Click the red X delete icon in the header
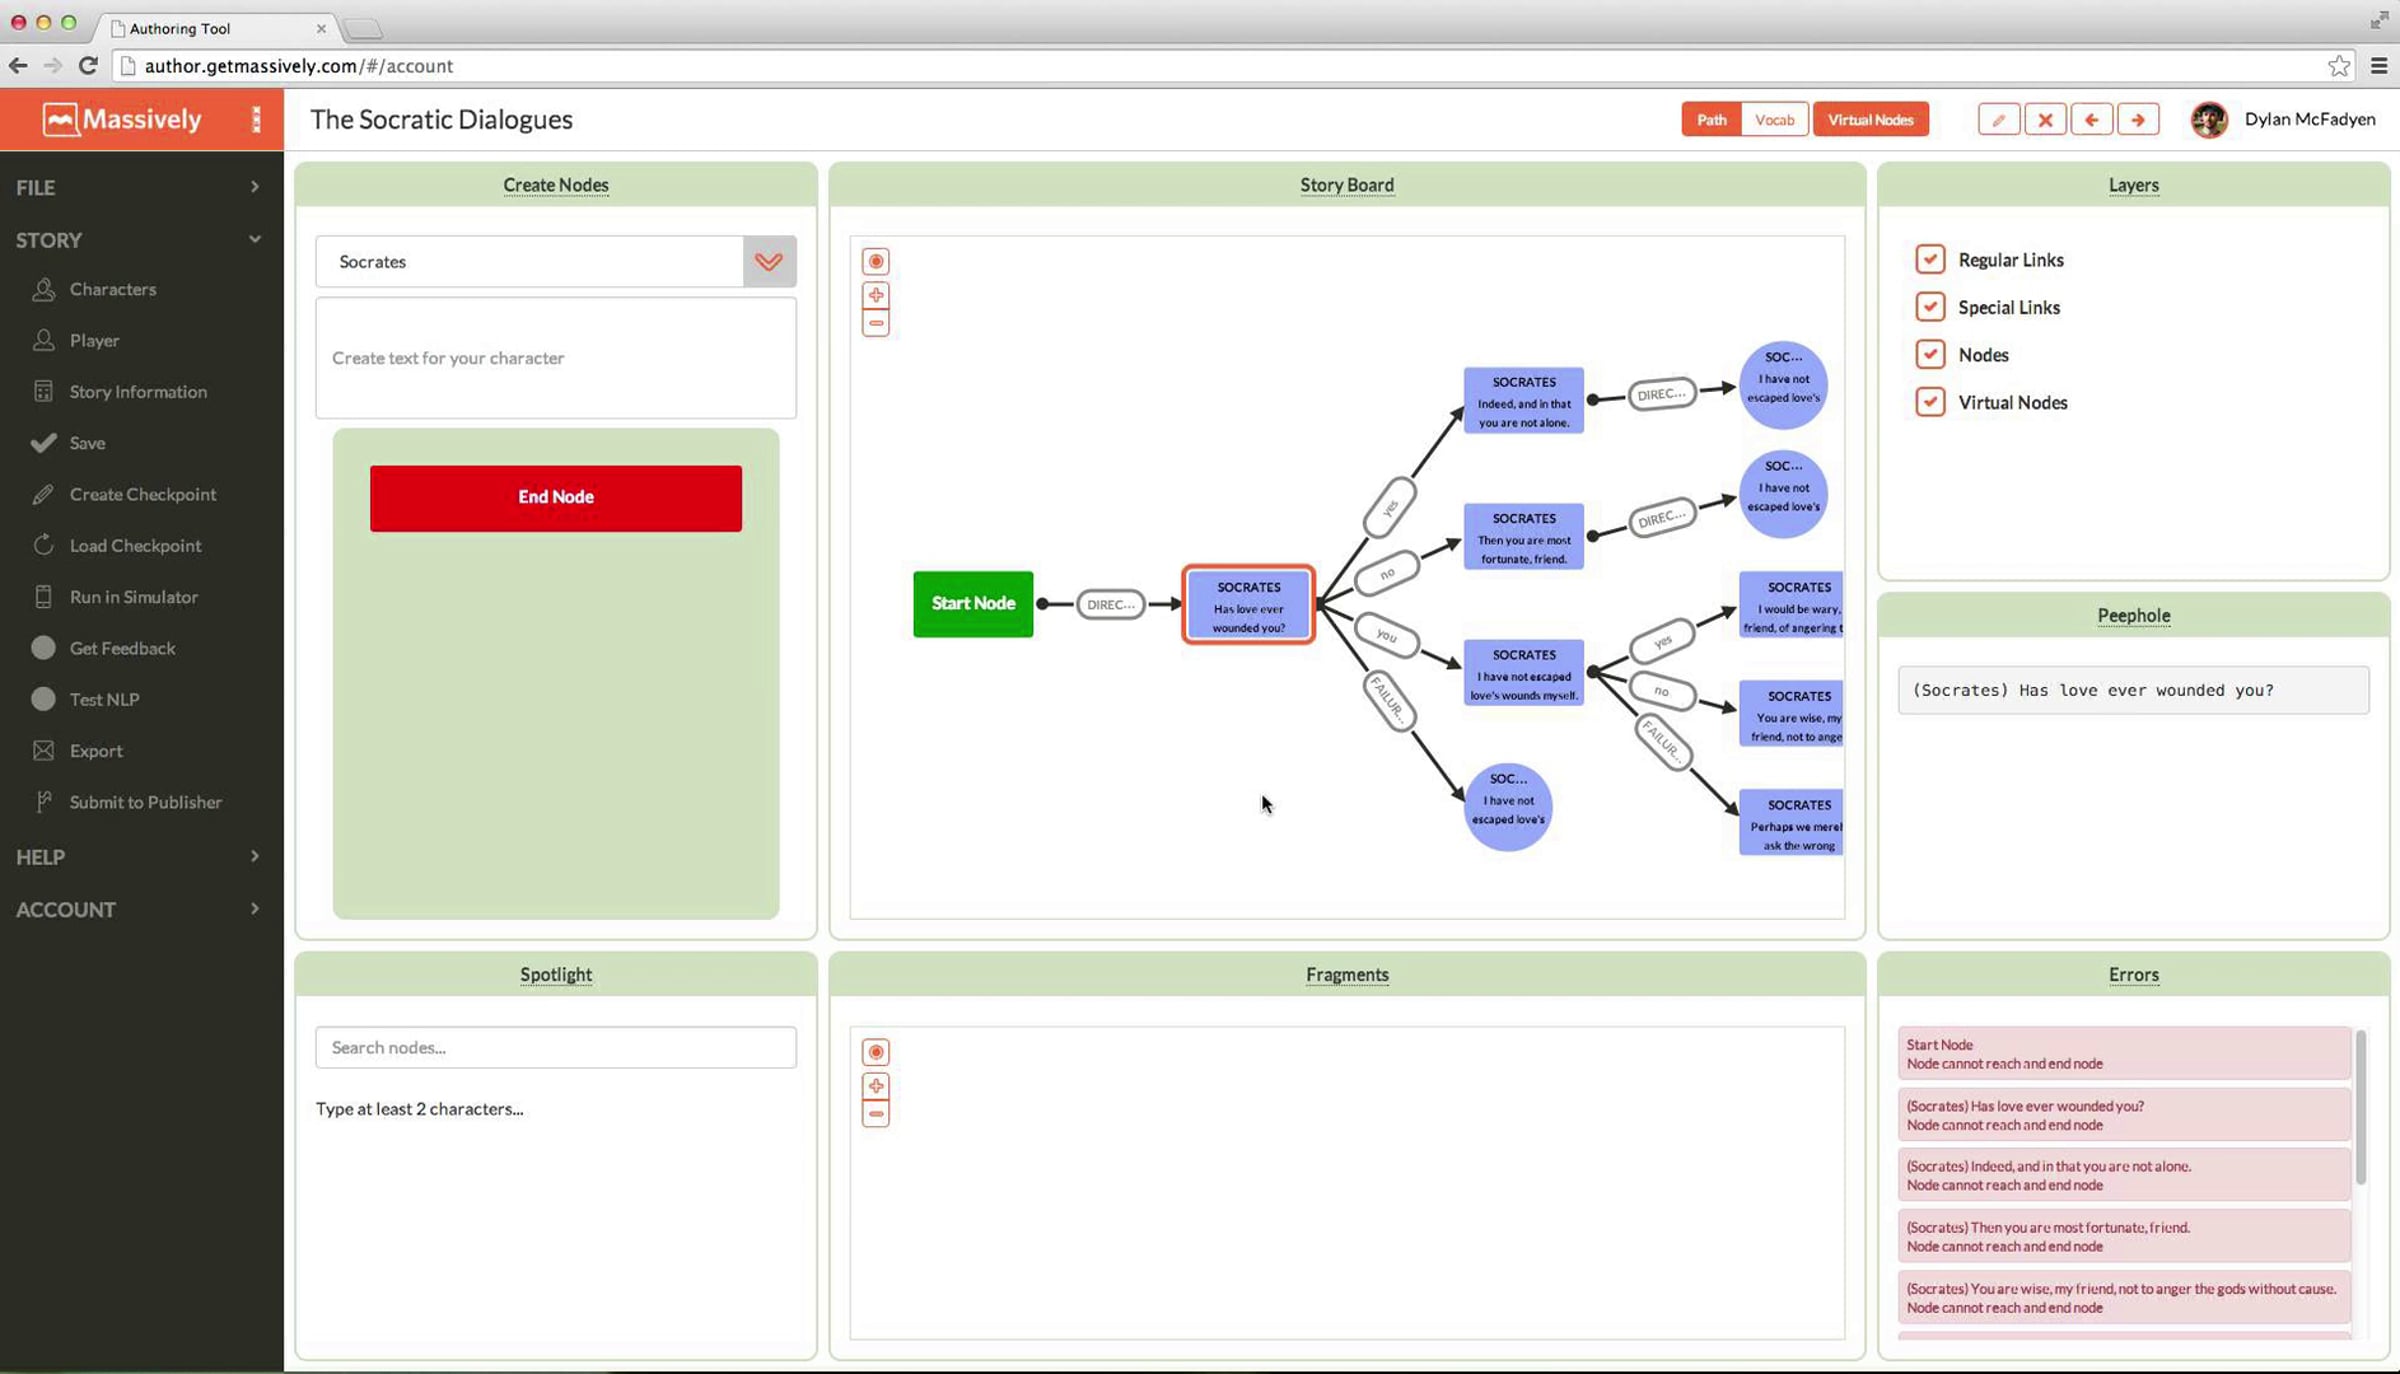This screenshot has width=2400, height=1374. tap(2045, 120)
